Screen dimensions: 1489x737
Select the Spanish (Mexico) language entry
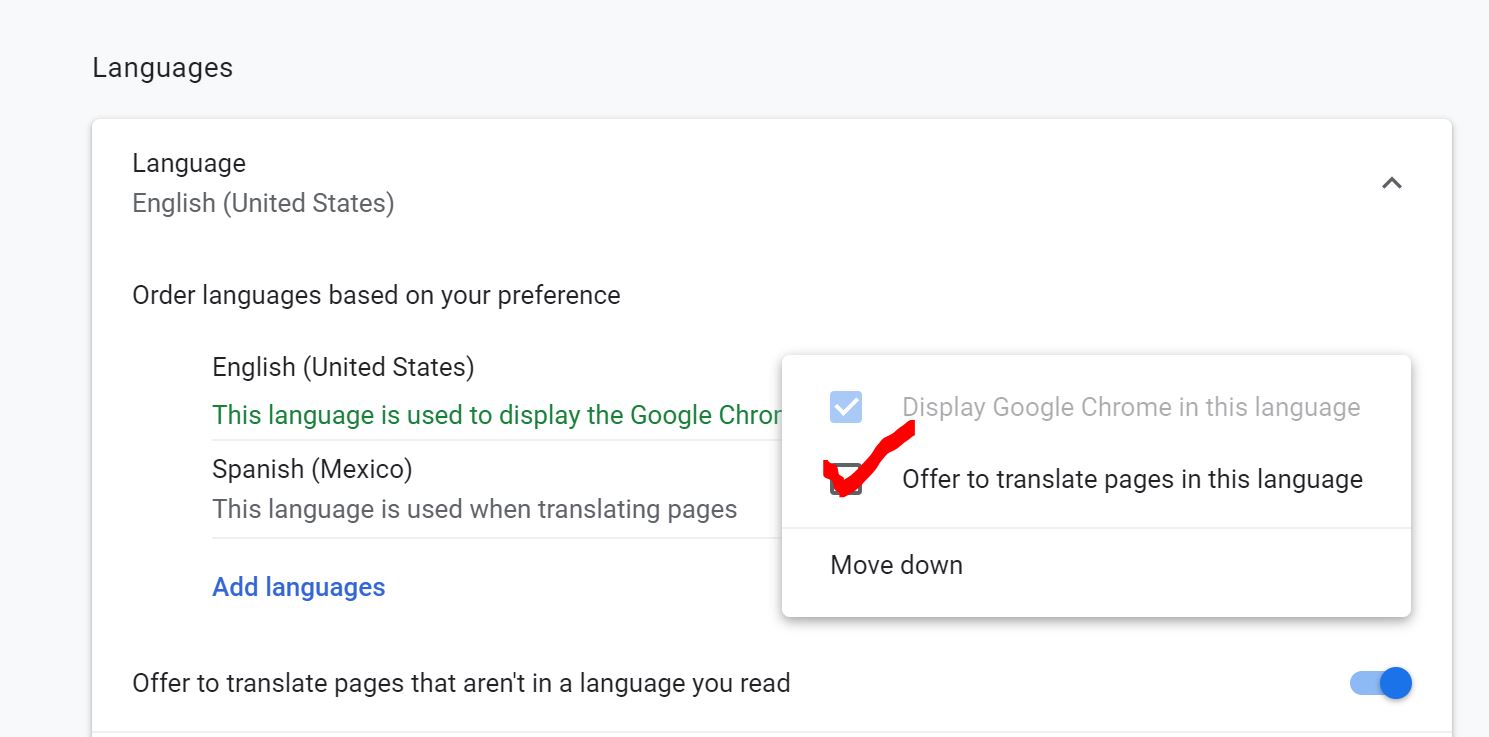pos(312,469)
